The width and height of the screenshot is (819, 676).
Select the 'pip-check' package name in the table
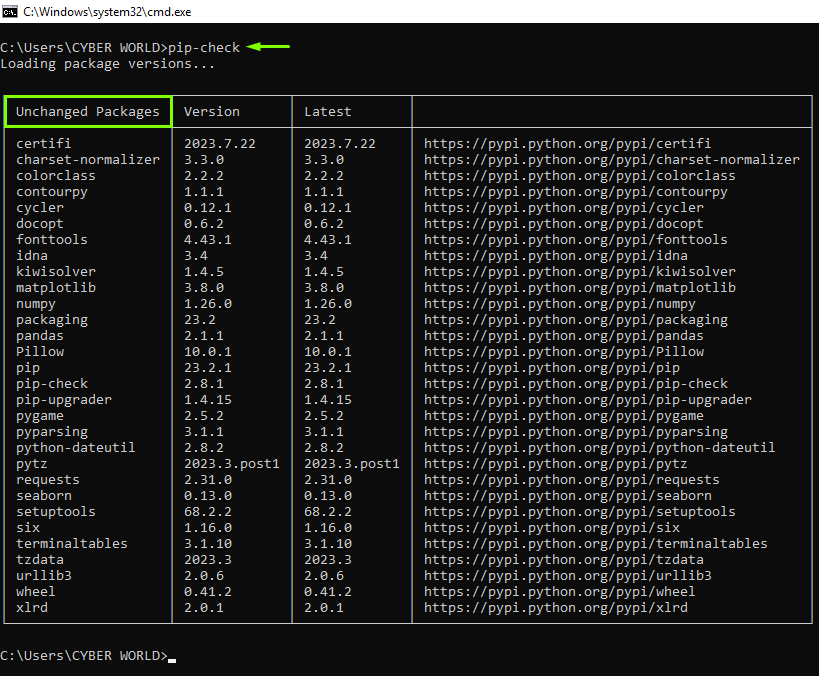pos(52,384)
